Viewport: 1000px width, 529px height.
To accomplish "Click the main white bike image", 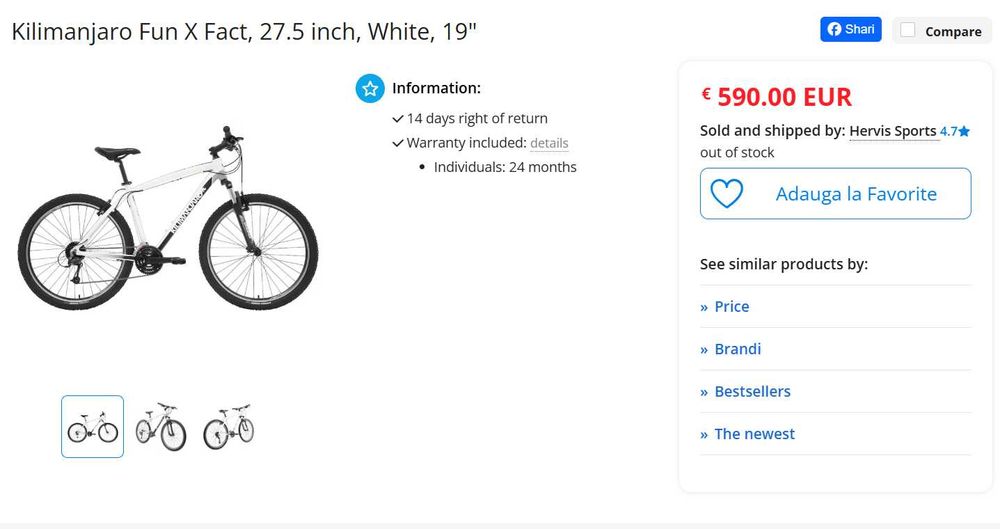I will coord(168,217).
